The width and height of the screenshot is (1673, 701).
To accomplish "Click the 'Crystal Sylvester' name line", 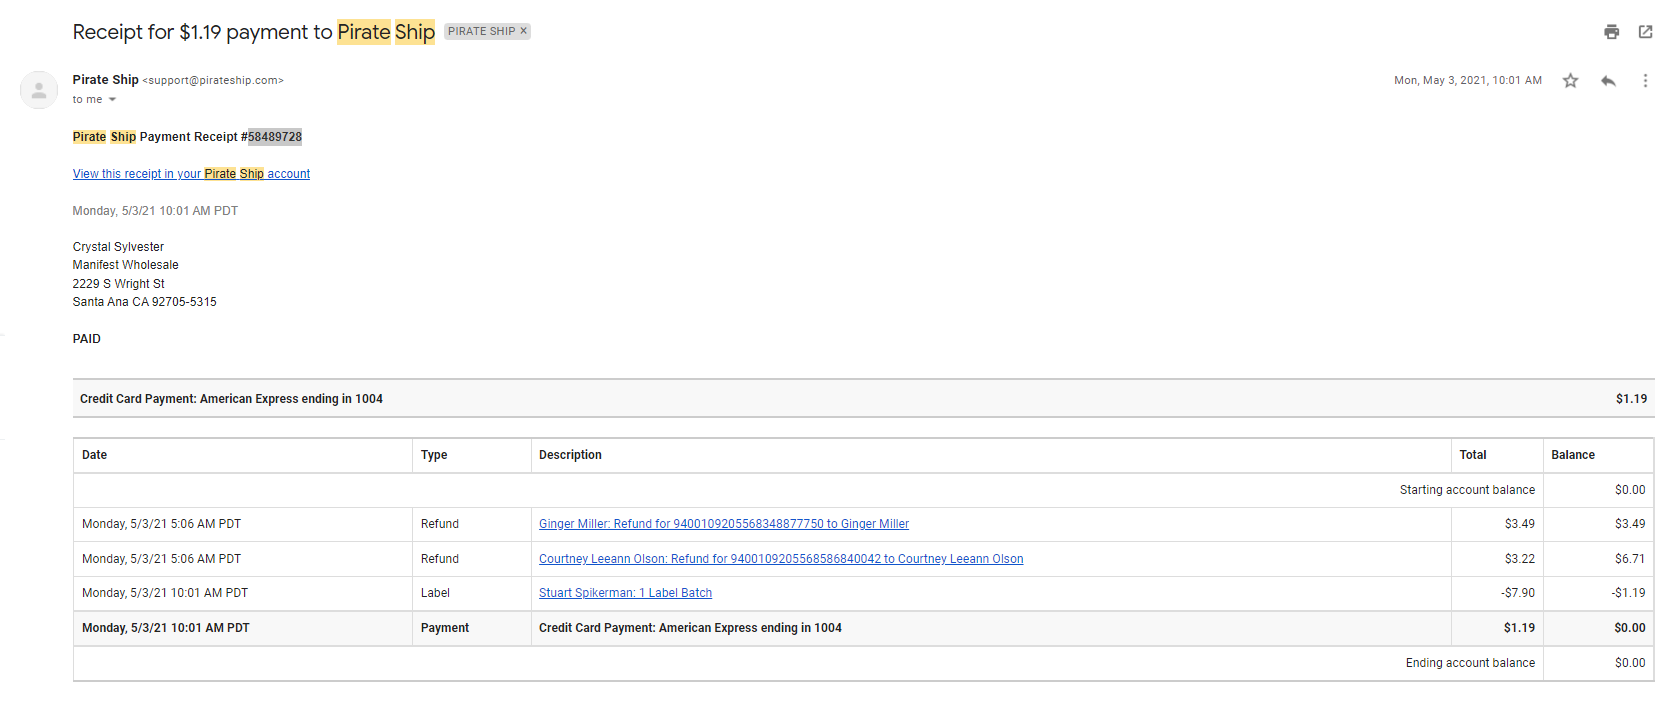I will point(118,247).
